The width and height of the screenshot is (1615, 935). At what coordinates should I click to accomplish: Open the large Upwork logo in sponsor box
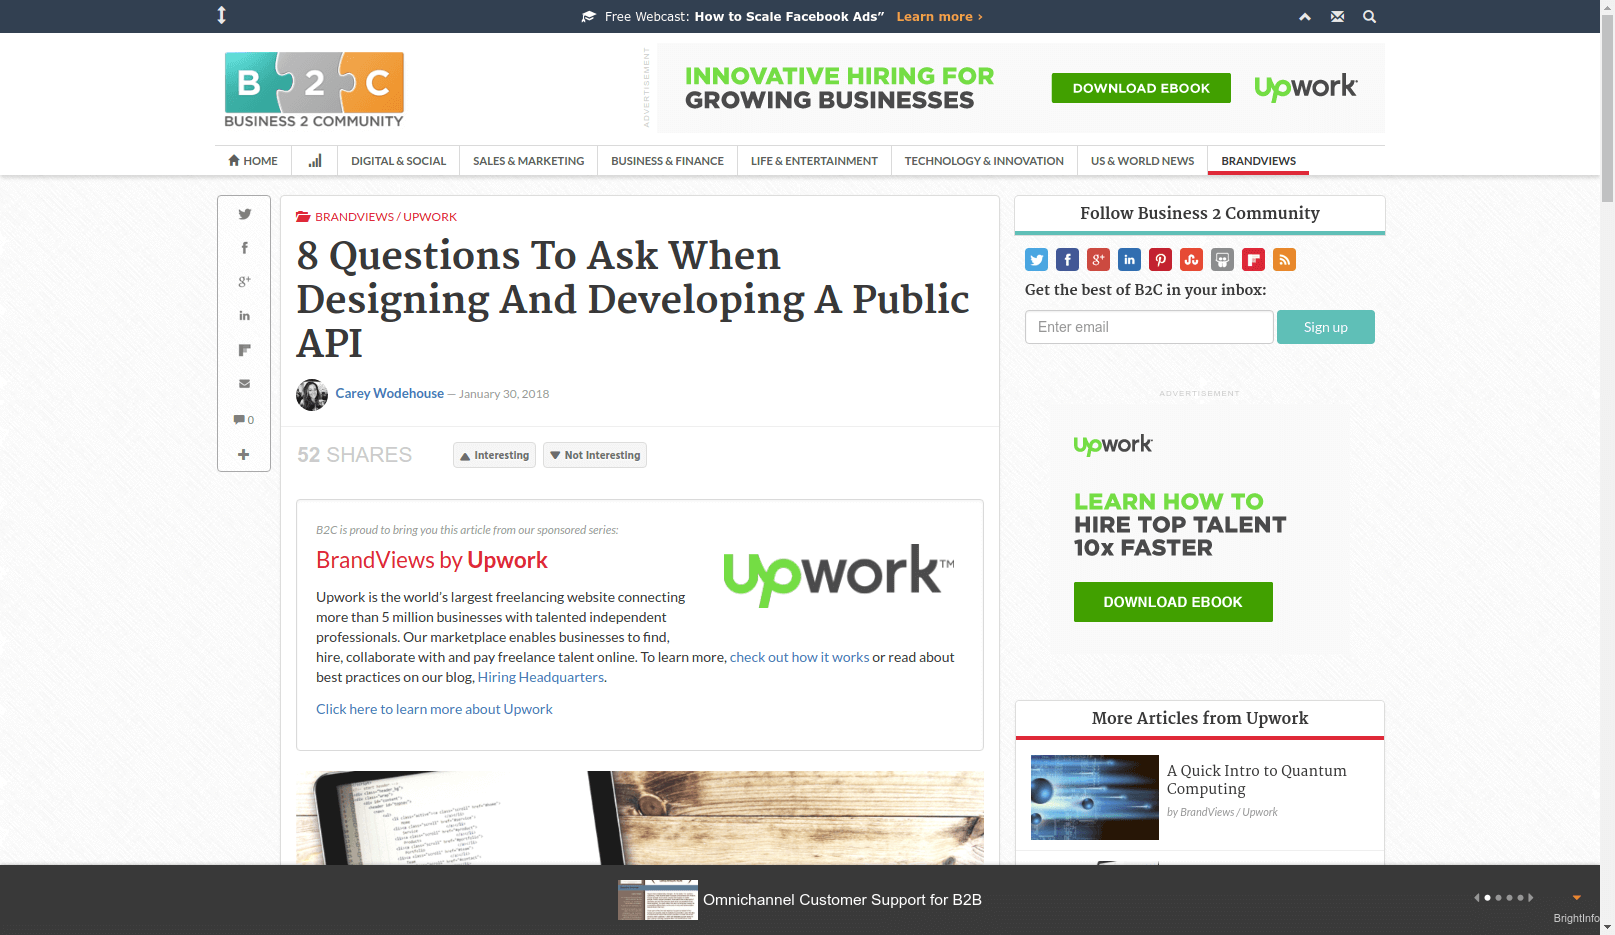pyautogui.click(x=838, y=574)
